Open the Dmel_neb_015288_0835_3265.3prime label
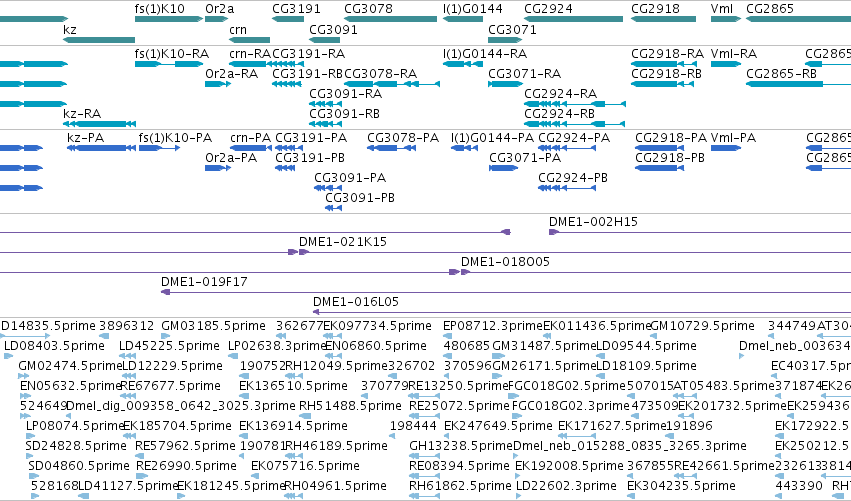851x501 pixels. pyautogui.click(x=630, y=446)
